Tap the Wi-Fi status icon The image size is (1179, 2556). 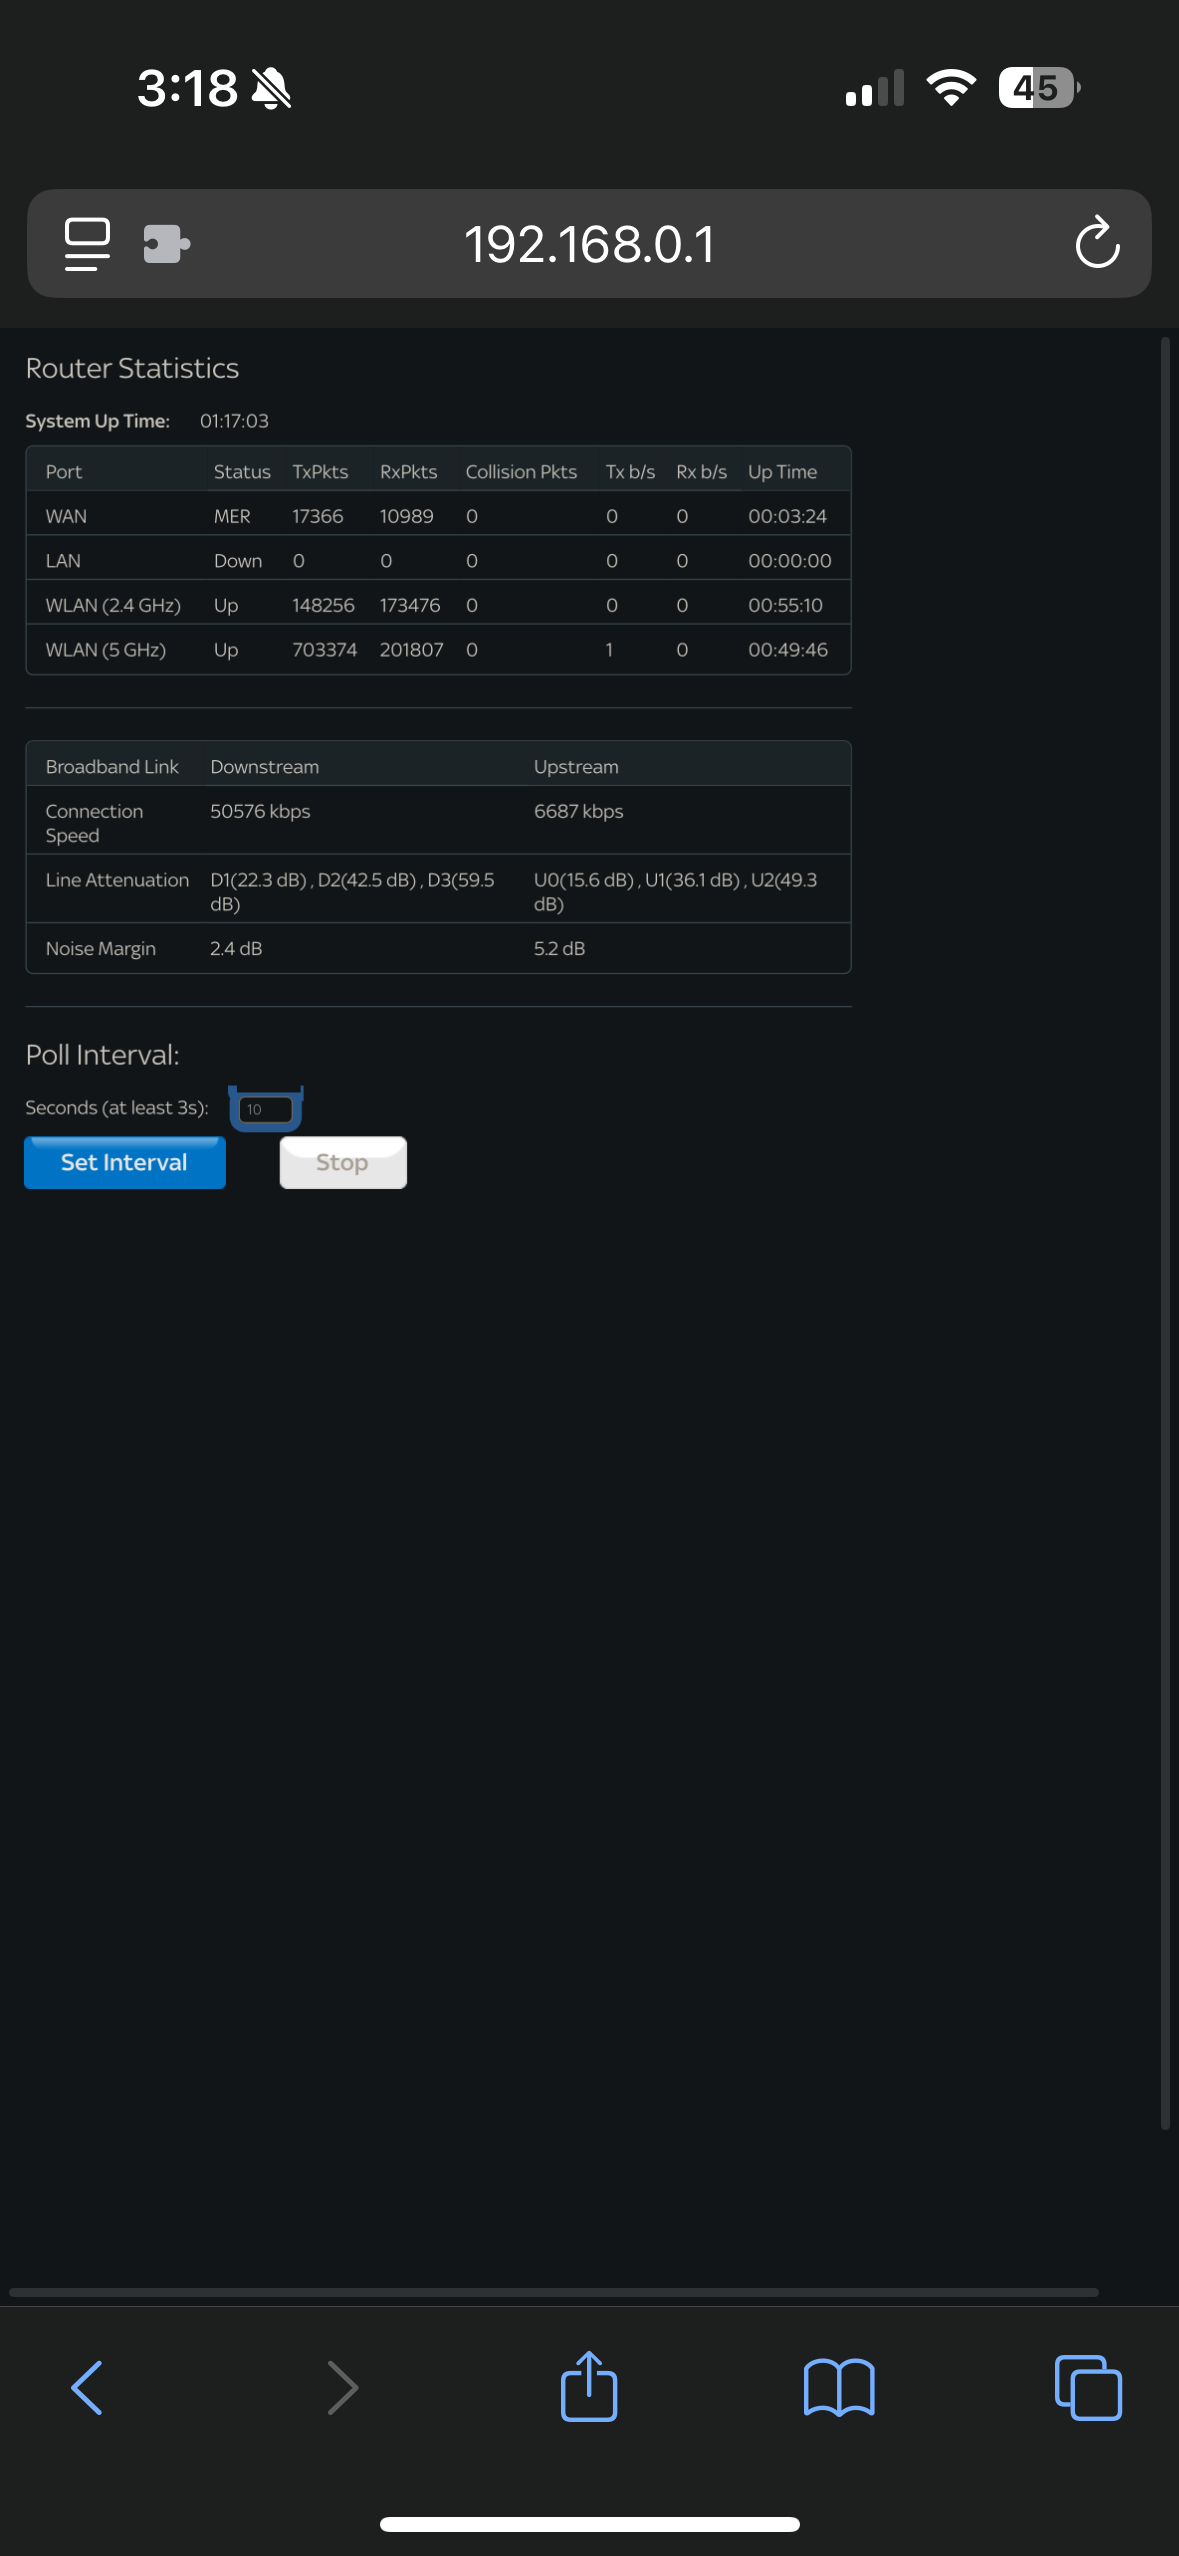tap(951, 88)
